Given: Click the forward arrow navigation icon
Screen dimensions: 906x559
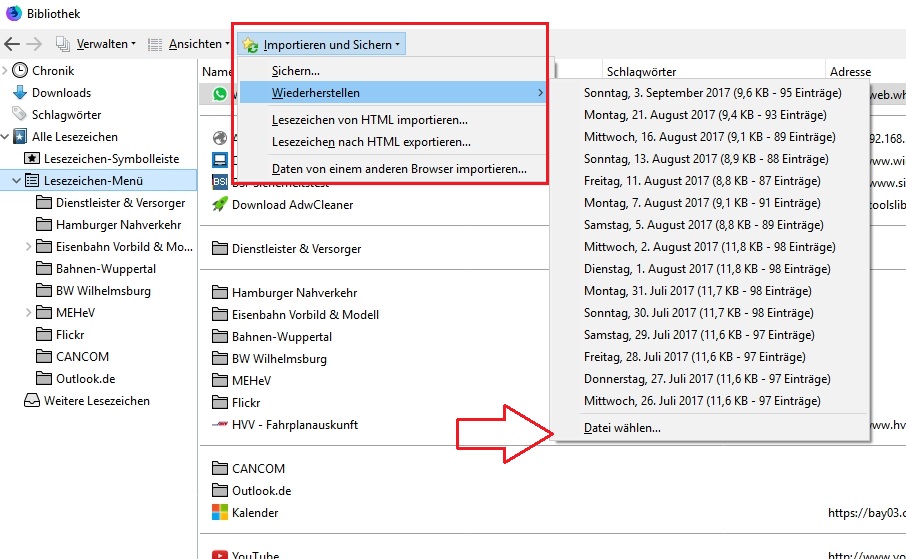Looking at the screenshot, I should point(34,44).
